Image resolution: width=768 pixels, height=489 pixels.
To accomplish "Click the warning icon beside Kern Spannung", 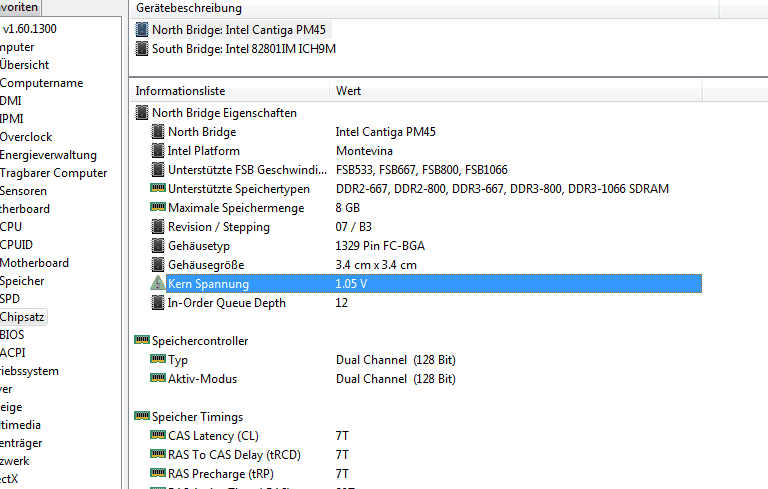I will (x=157, y=284).
